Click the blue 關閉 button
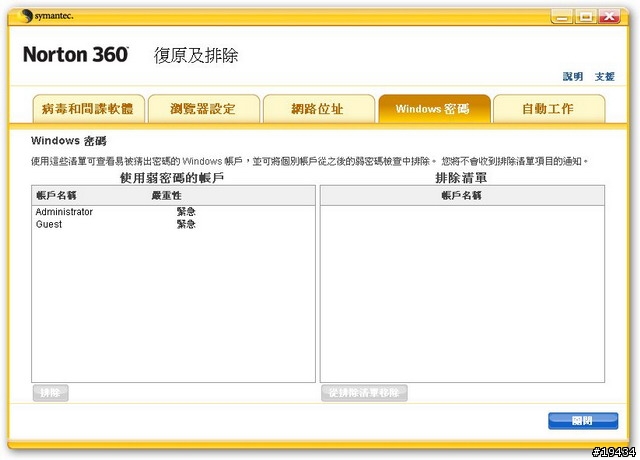This screenshot has width=640, height=460. [x=583, y=421]
